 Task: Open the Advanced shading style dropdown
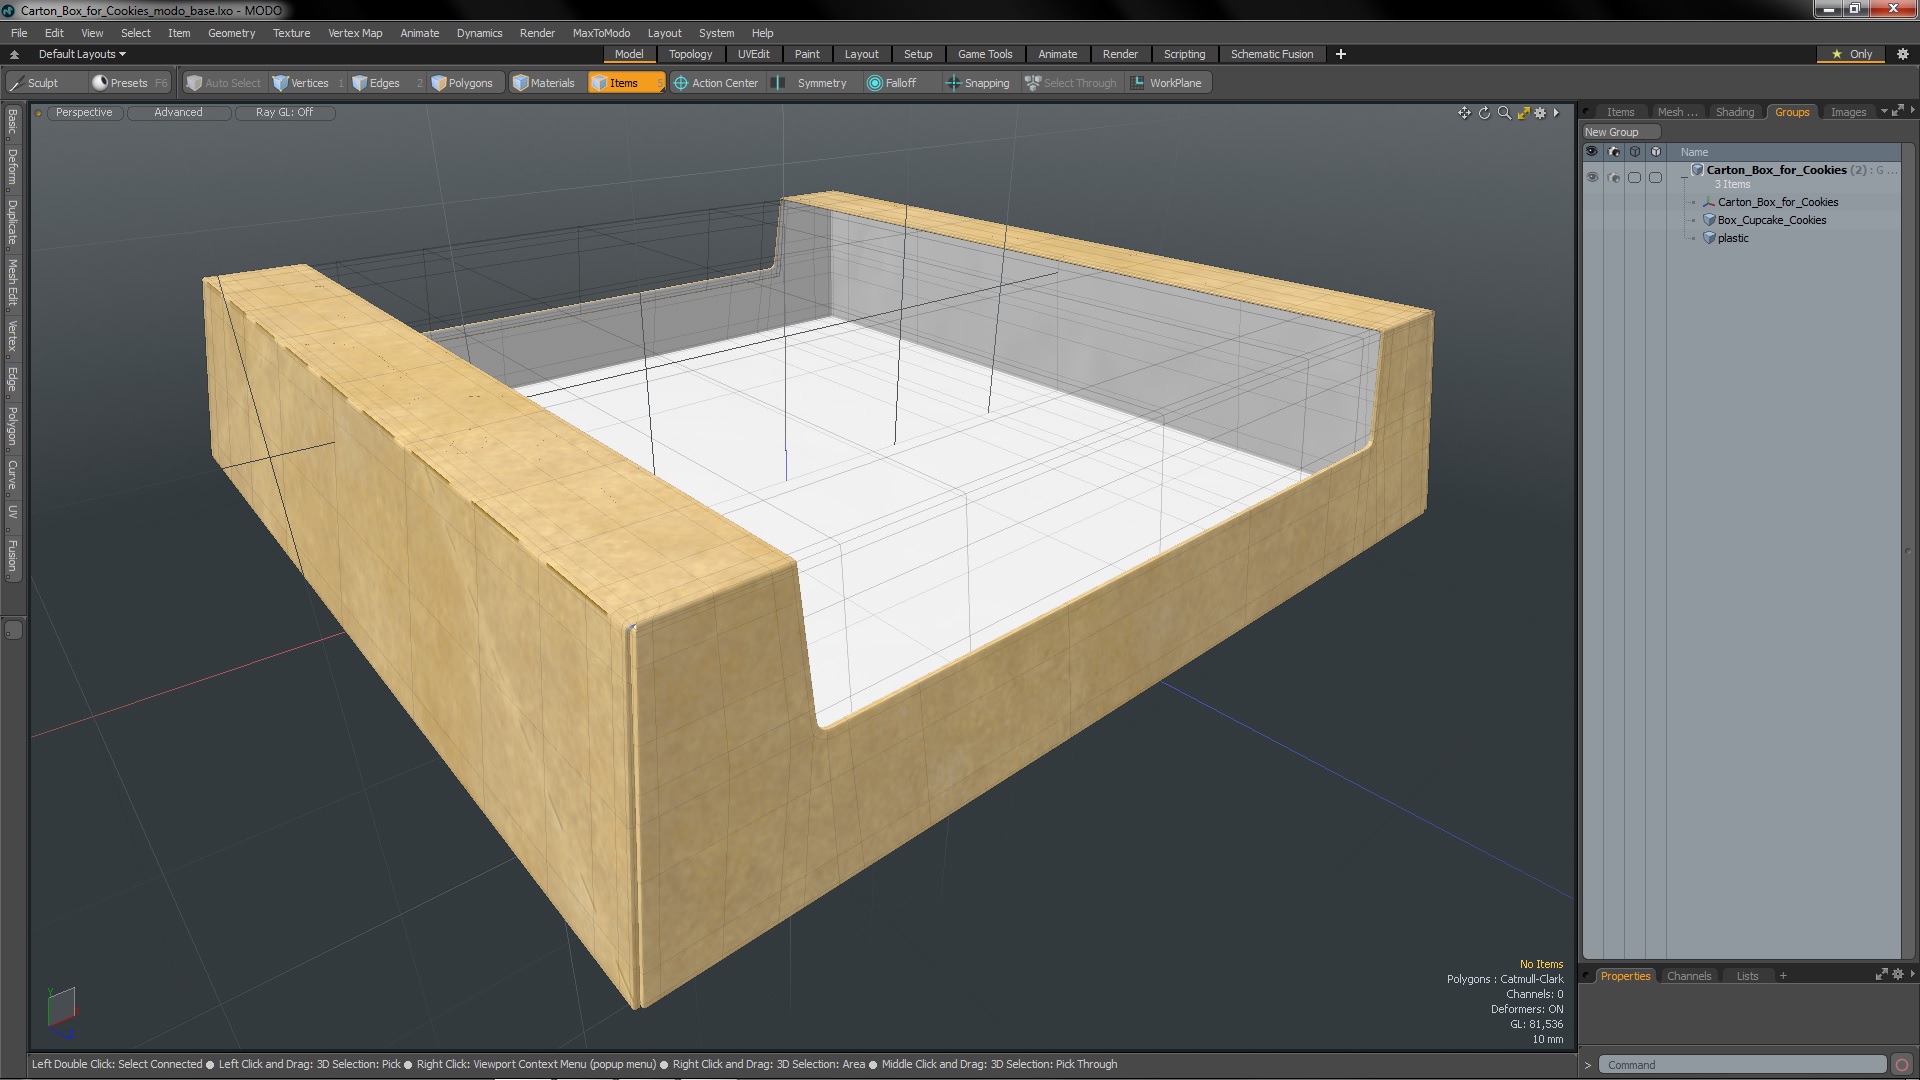[x=178, y=113]
